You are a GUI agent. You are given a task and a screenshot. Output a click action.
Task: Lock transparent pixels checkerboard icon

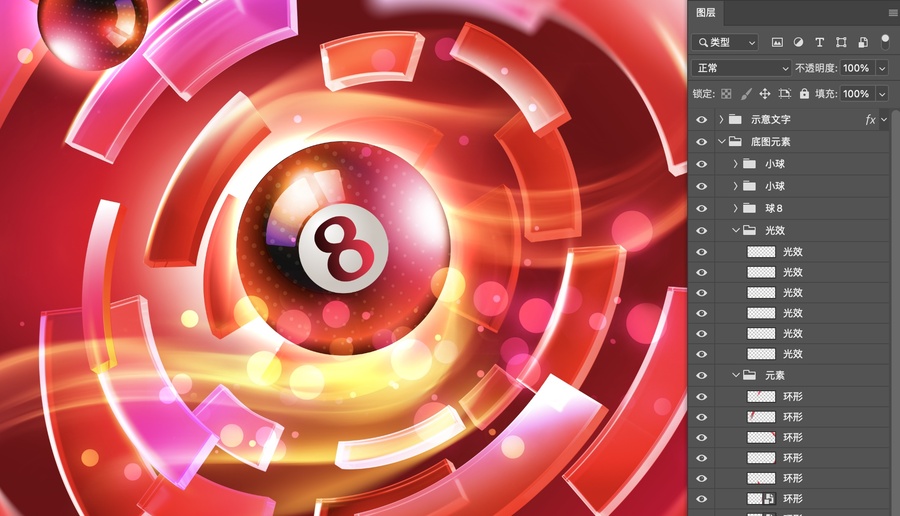coord(727,94)
